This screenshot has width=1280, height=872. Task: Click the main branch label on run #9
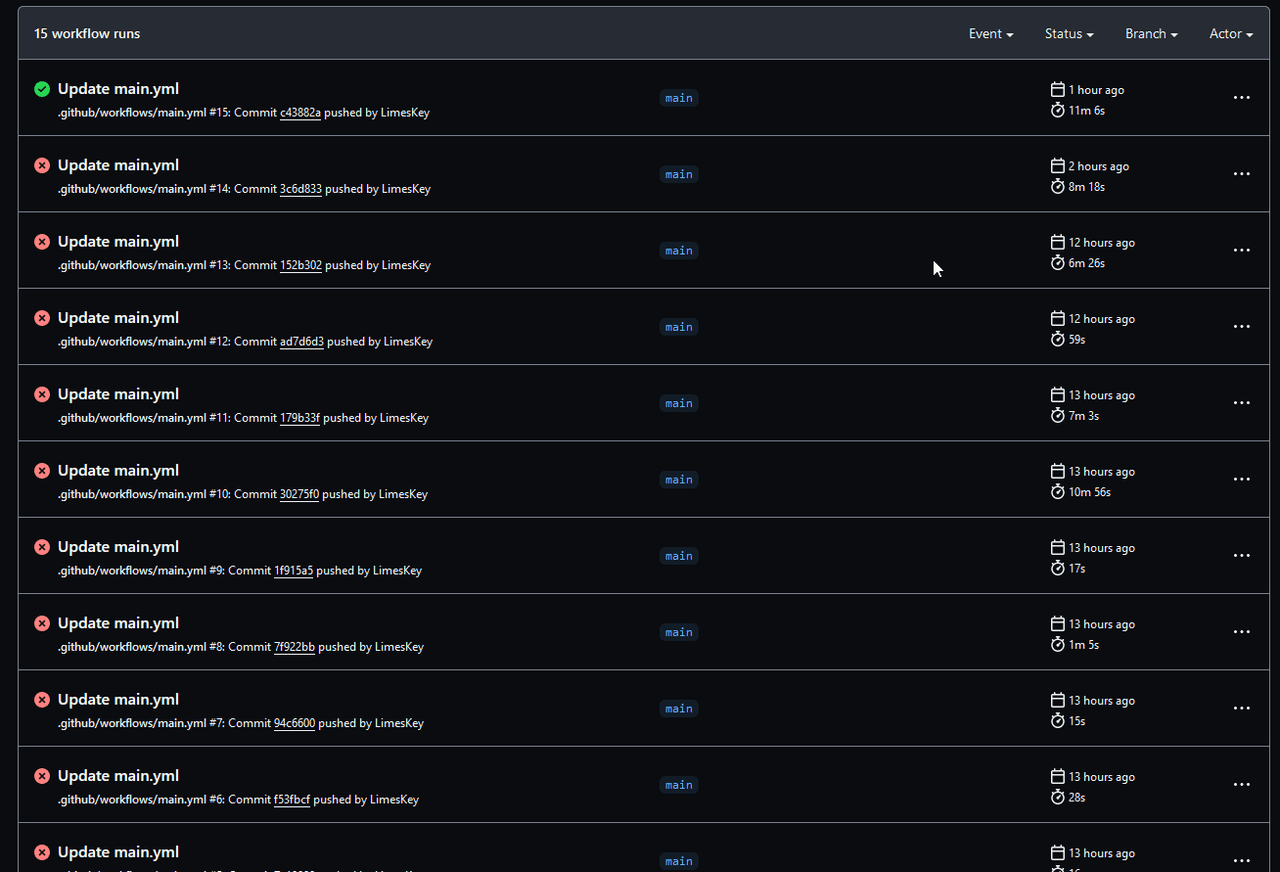(679, 556)
